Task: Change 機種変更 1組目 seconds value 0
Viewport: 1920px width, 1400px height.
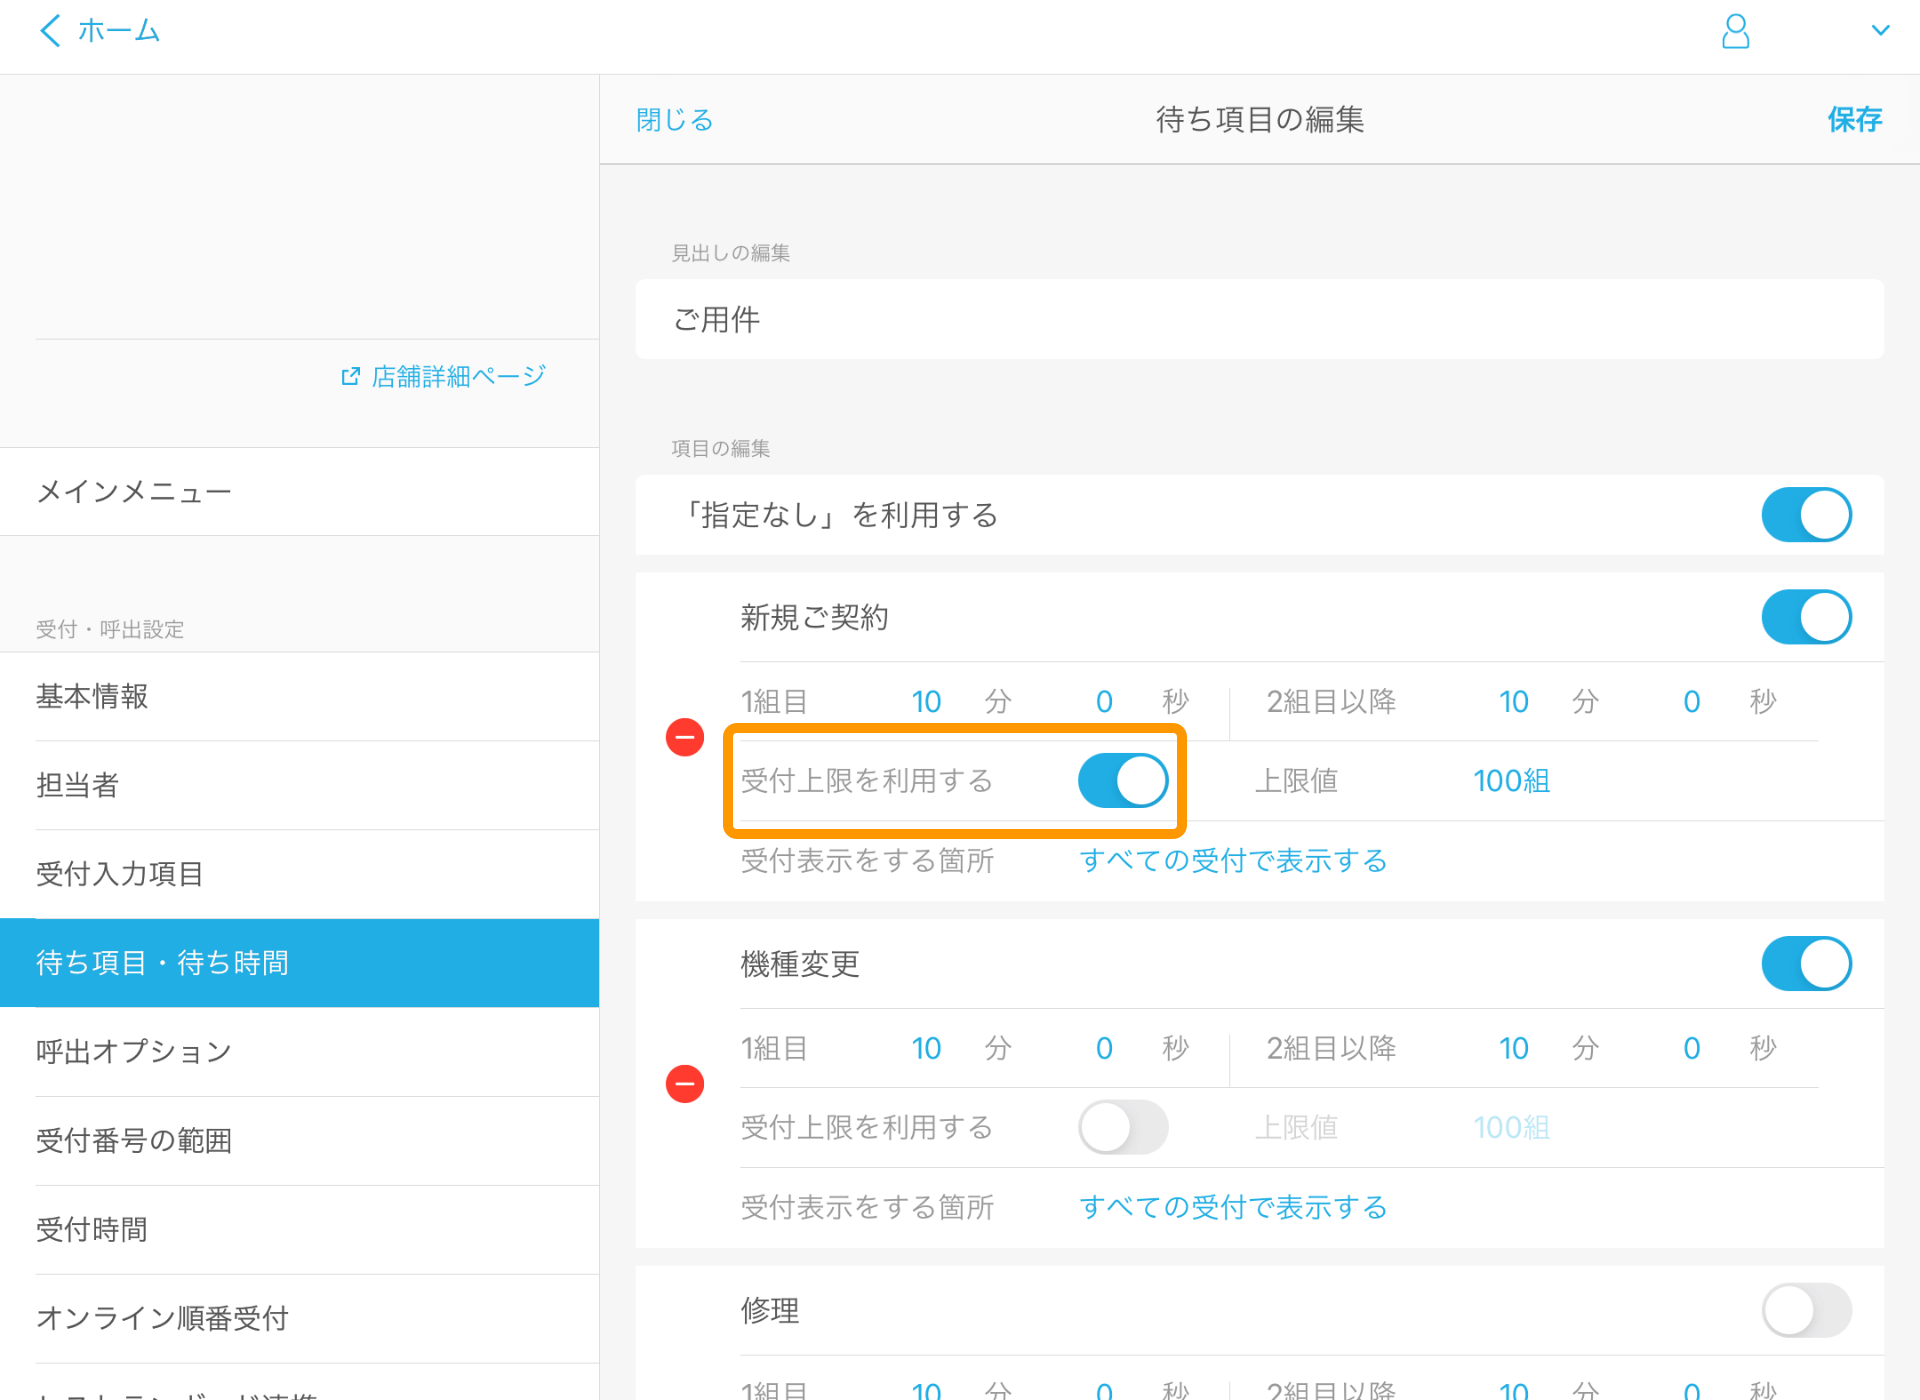Action: coord(1104,1049)
